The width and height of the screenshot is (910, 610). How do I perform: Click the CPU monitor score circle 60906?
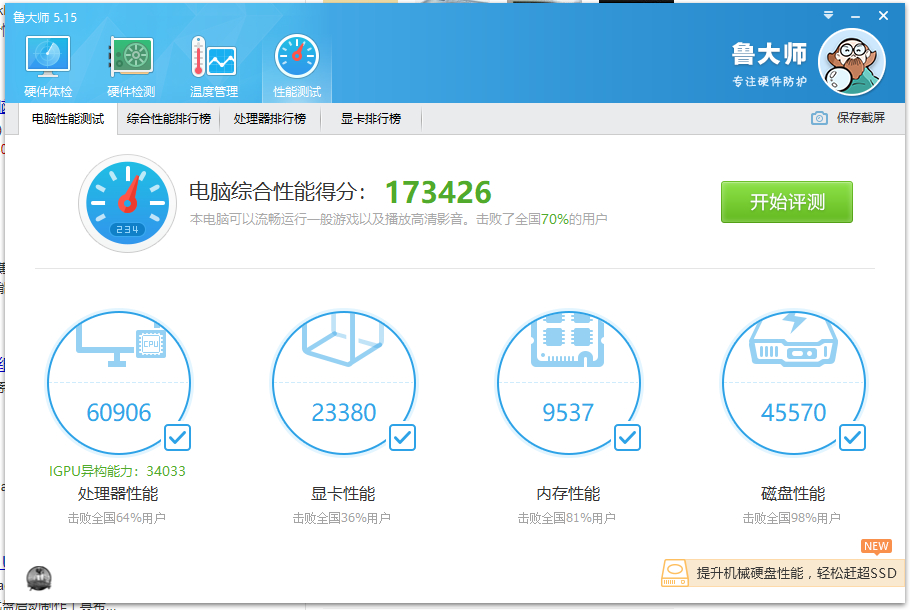[x=119, y=382]
